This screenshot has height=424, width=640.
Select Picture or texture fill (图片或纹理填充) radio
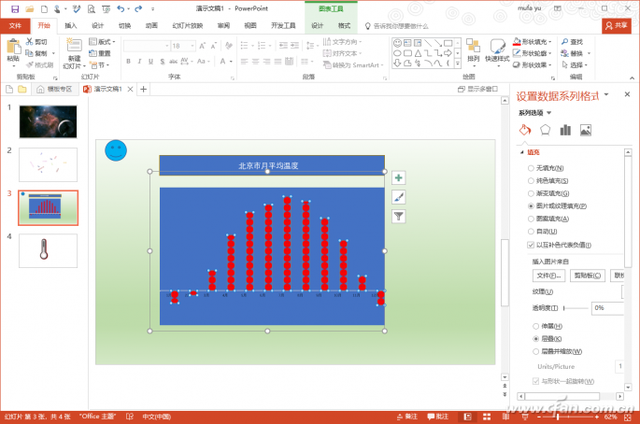(x=531, y=206)
